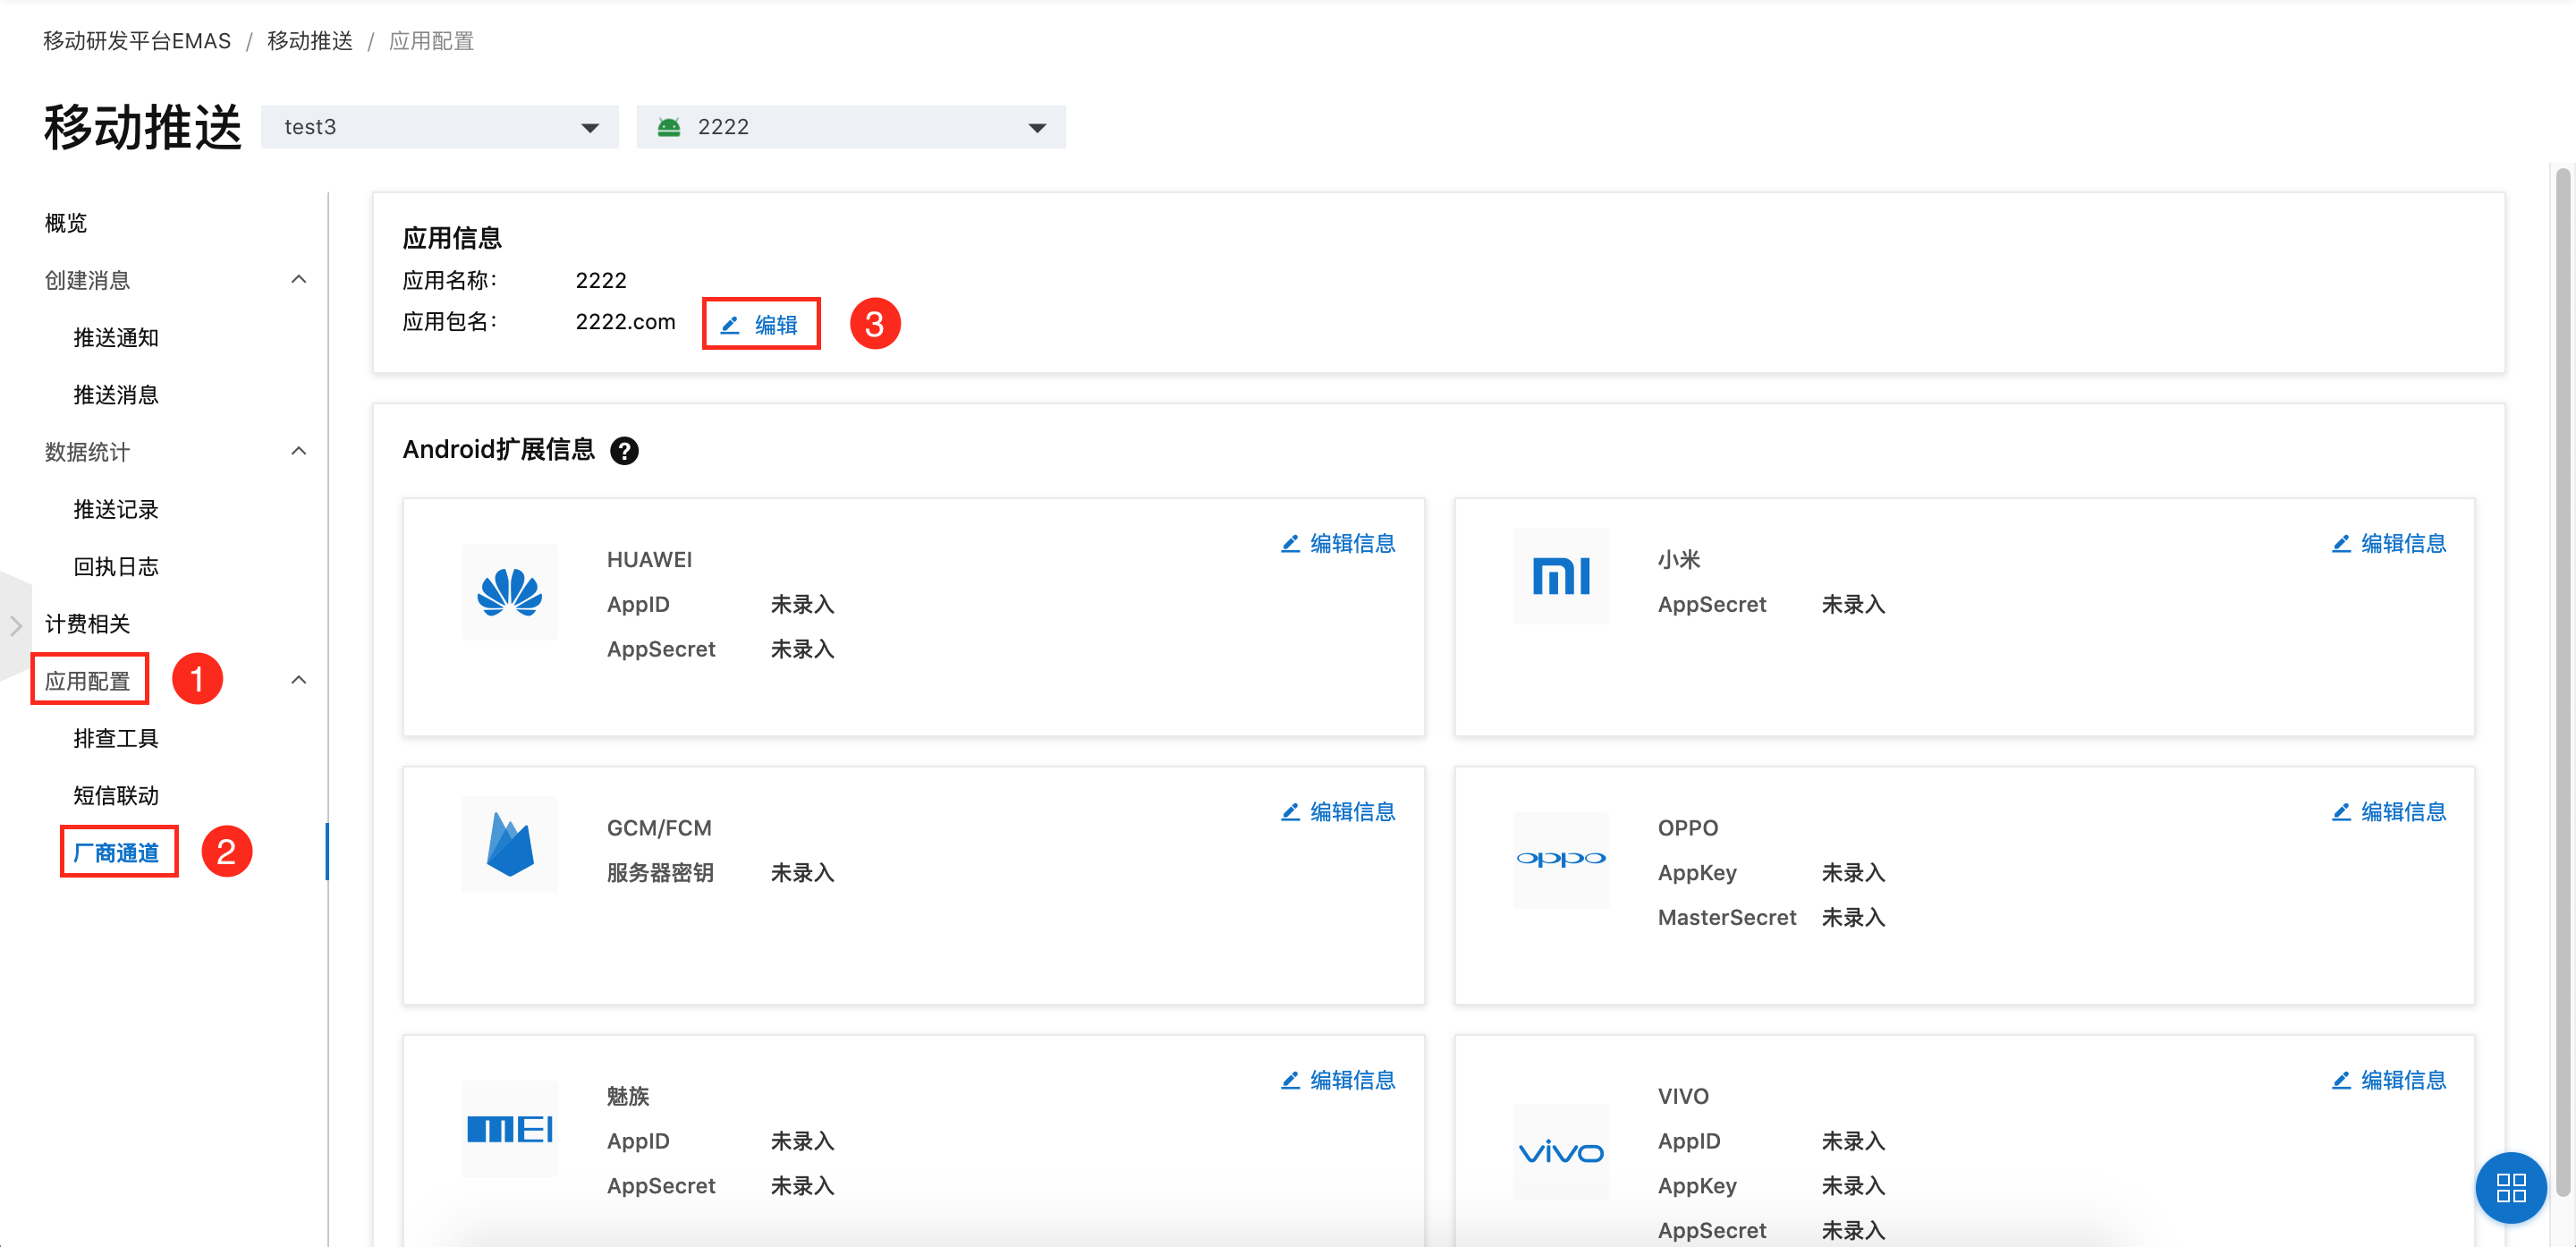Collapse the 应用配置 section chevron
This screenshot has width=2576, height=1247.
tap(298, 681)
